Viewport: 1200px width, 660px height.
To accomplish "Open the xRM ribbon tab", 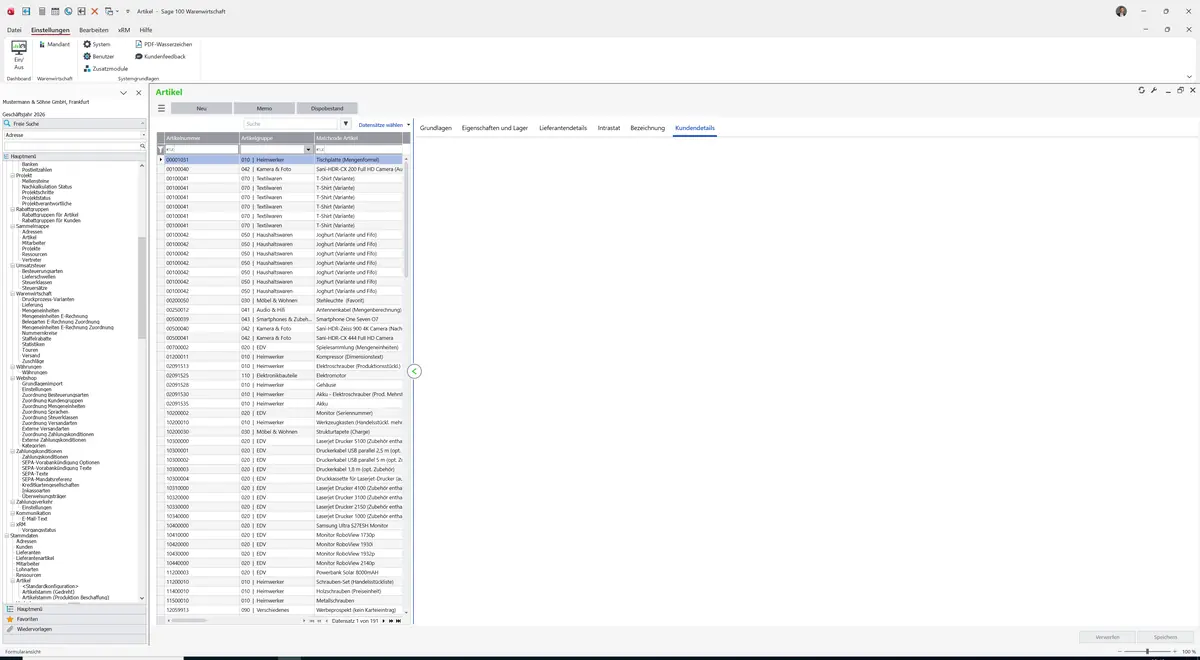I will 124,30.
